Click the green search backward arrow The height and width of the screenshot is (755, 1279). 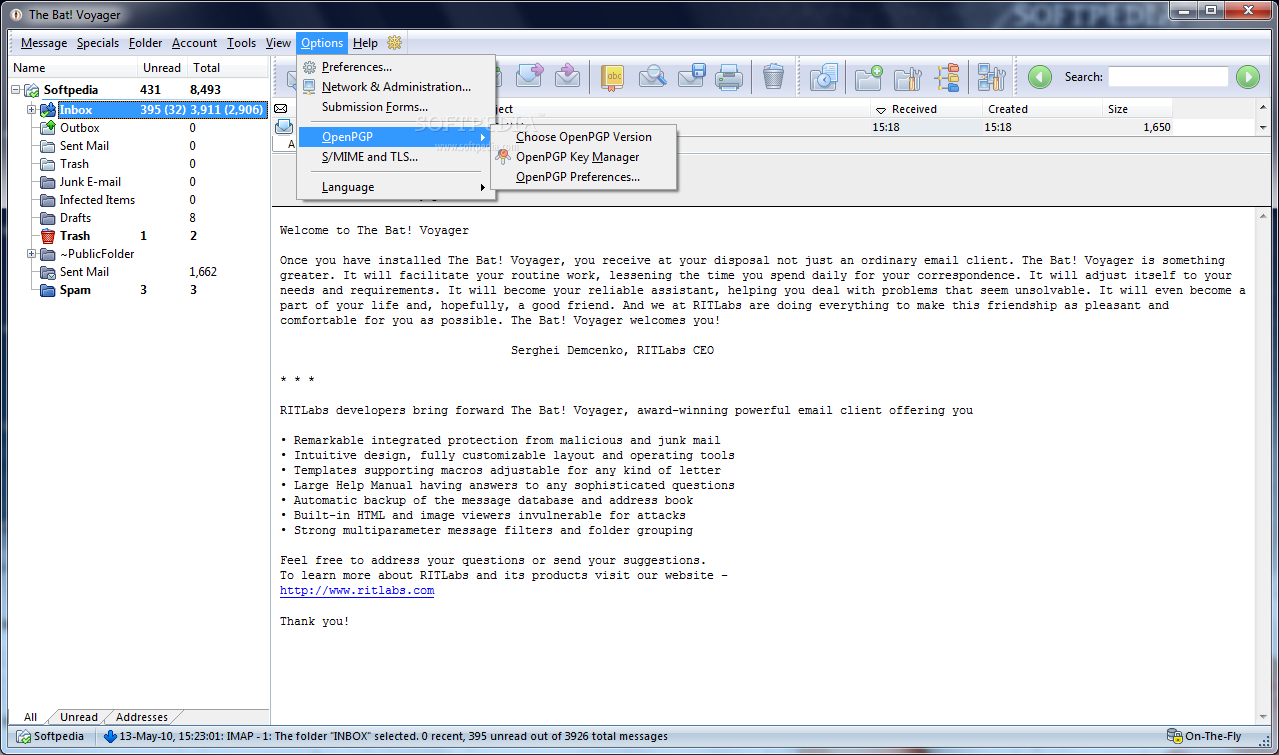(1040, 77)
